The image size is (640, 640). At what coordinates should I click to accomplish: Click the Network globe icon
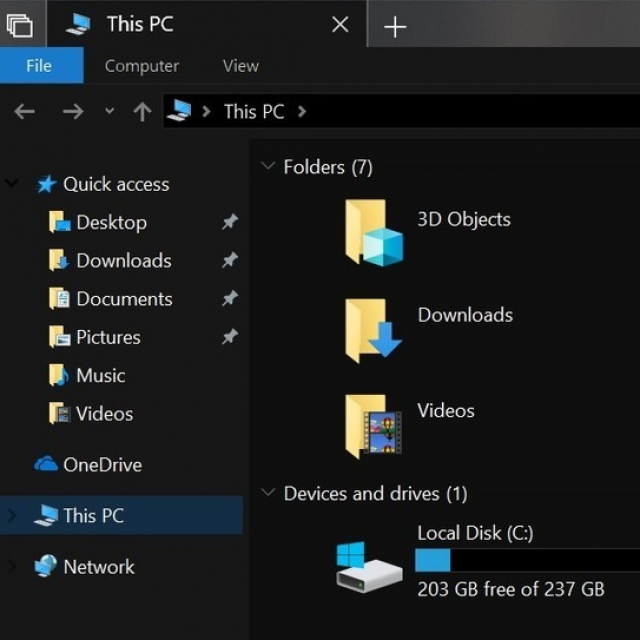(46, 566)
